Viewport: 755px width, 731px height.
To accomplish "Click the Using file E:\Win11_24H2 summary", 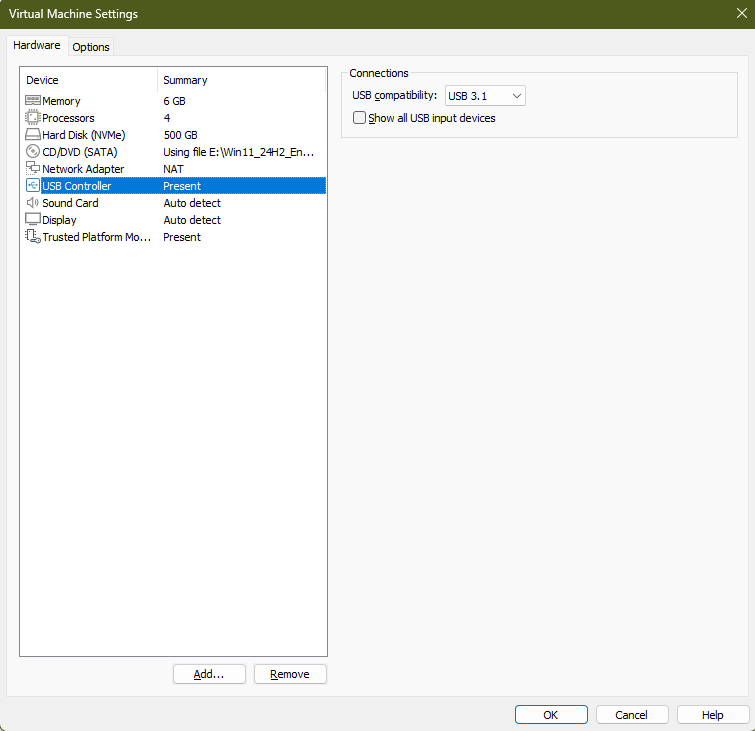I will tap(238, 152).
